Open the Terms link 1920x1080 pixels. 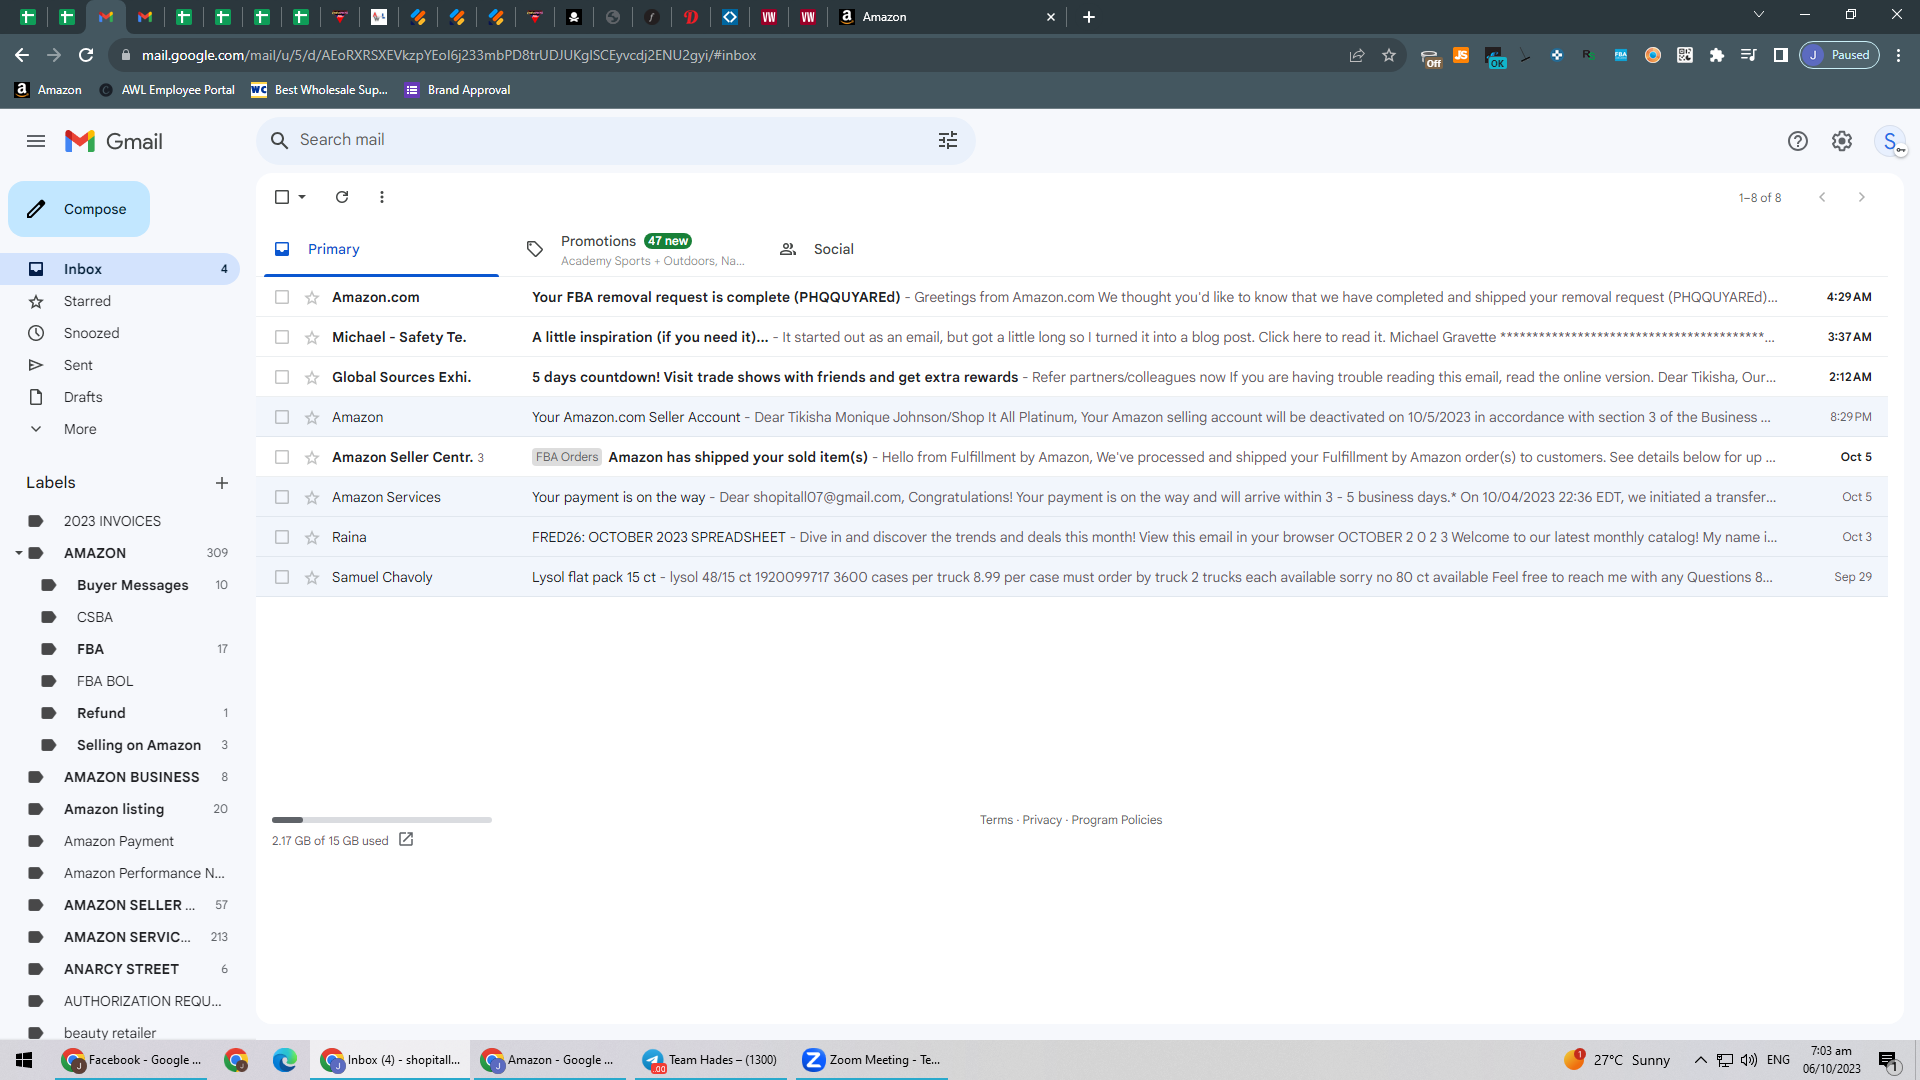click(x=996, y=820)
